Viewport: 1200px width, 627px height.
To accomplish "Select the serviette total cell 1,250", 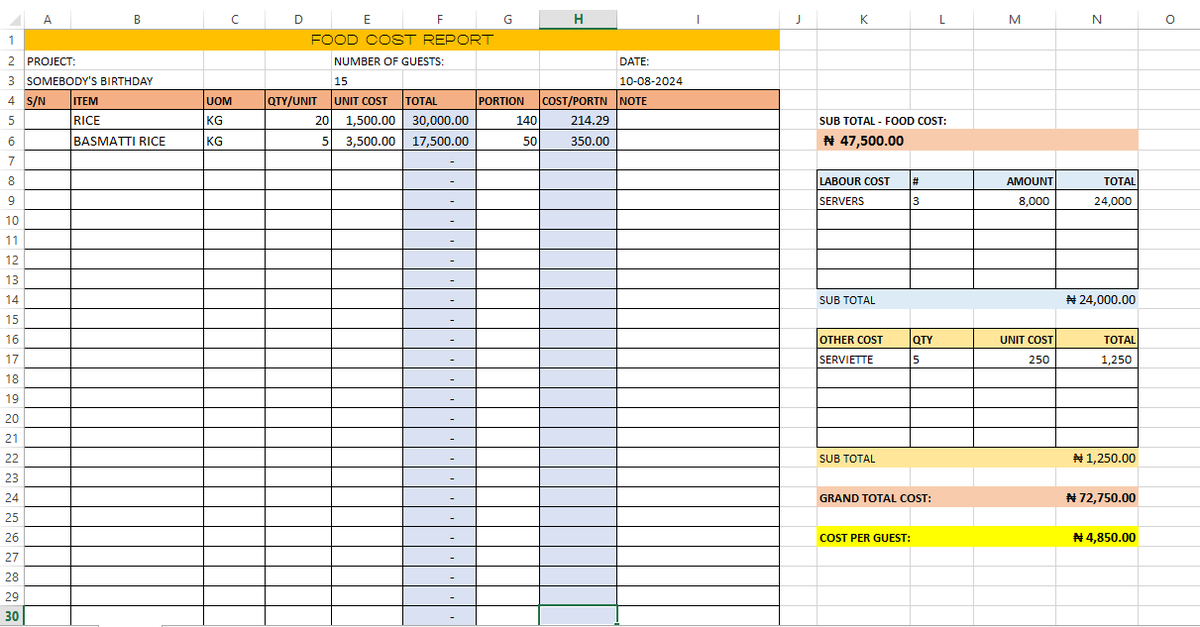I will click(x=1097, y=359).
